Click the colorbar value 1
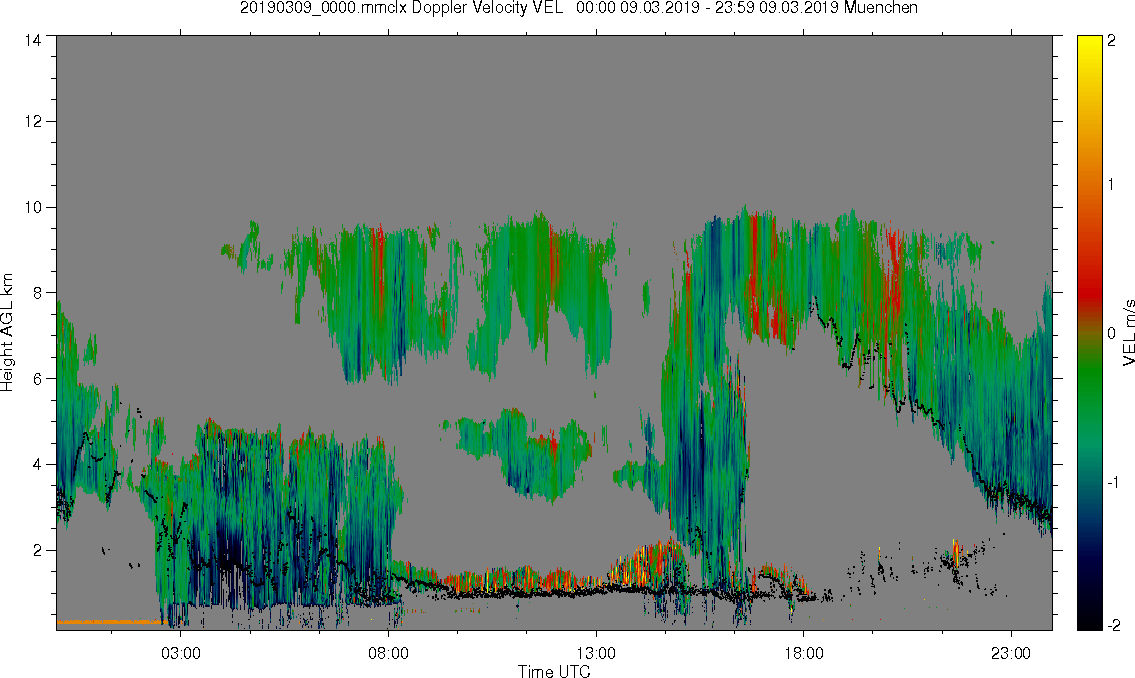The height and width of the screenshot is (678, 1135). coord(1111,185)
